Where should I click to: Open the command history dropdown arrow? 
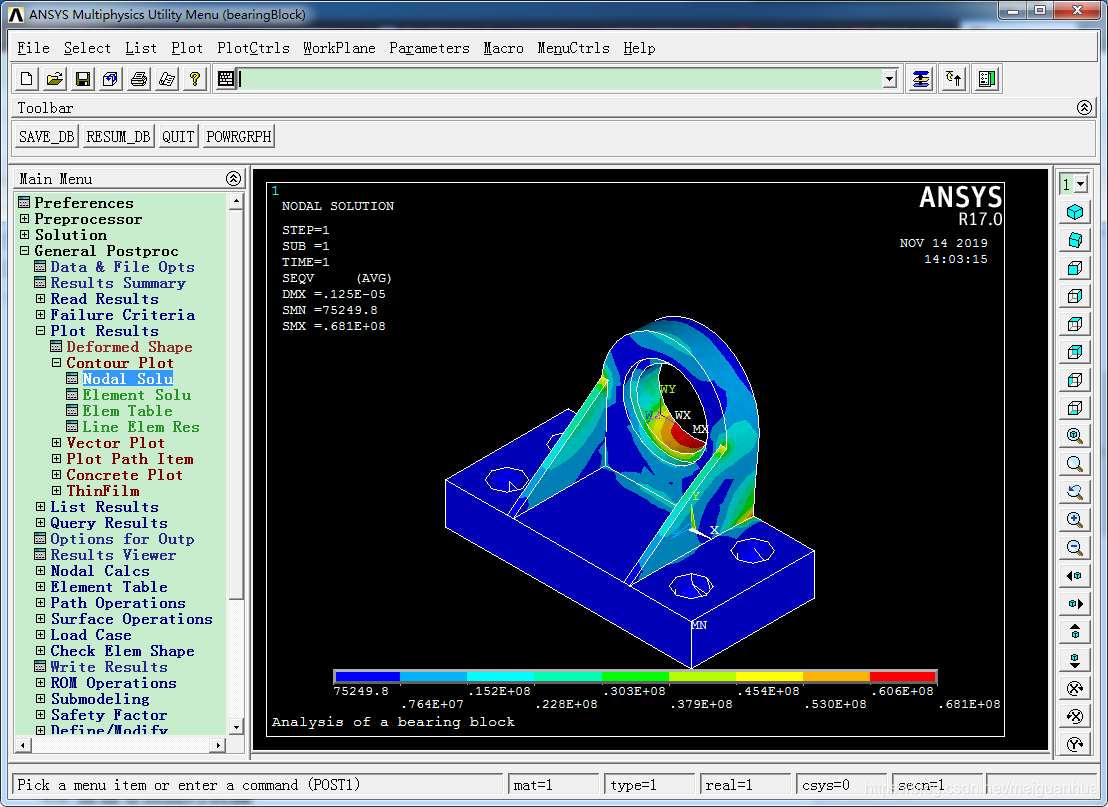(x=890, y=79)
